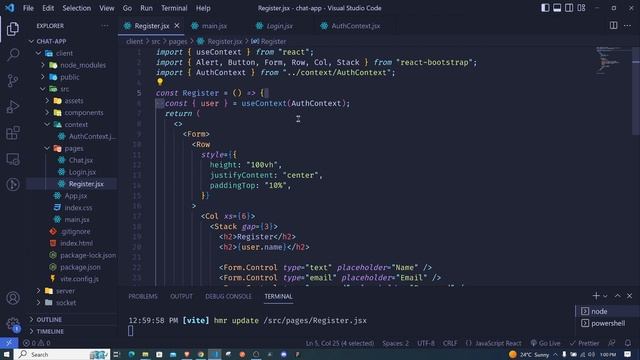Close the terminal panel

coord(629,296)
